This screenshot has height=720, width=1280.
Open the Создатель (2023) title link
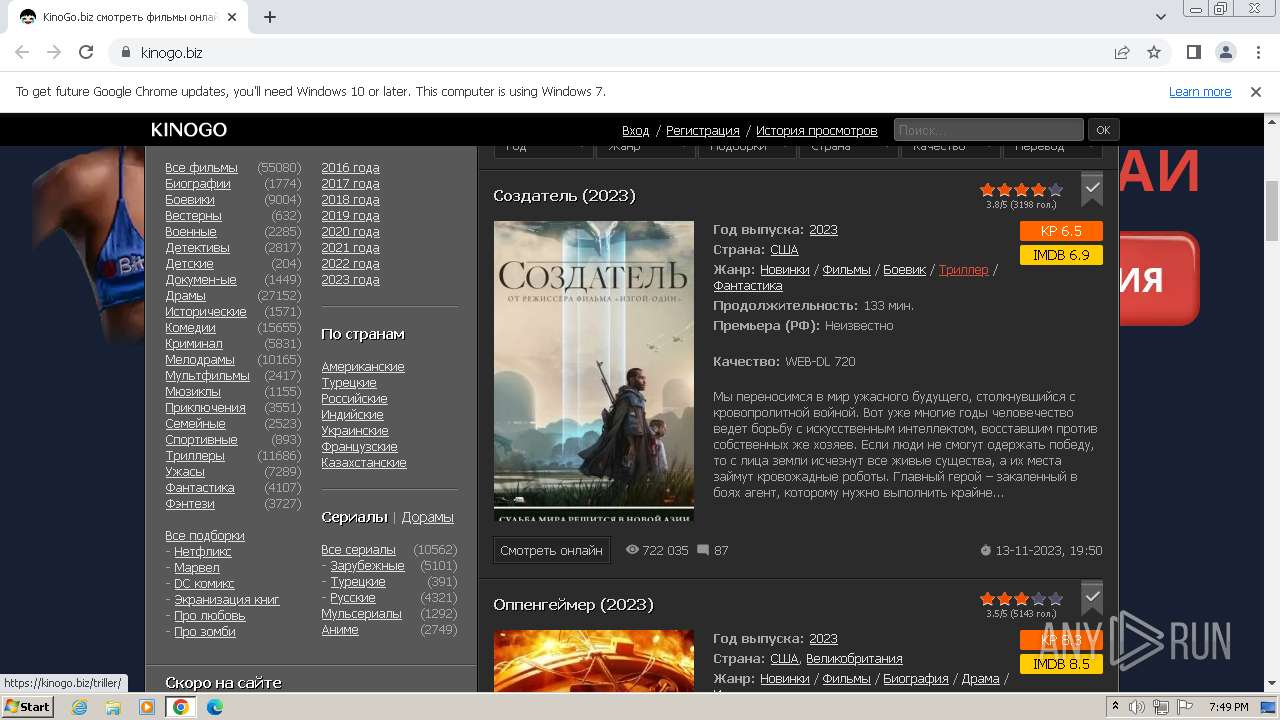(x=564, y=195)
